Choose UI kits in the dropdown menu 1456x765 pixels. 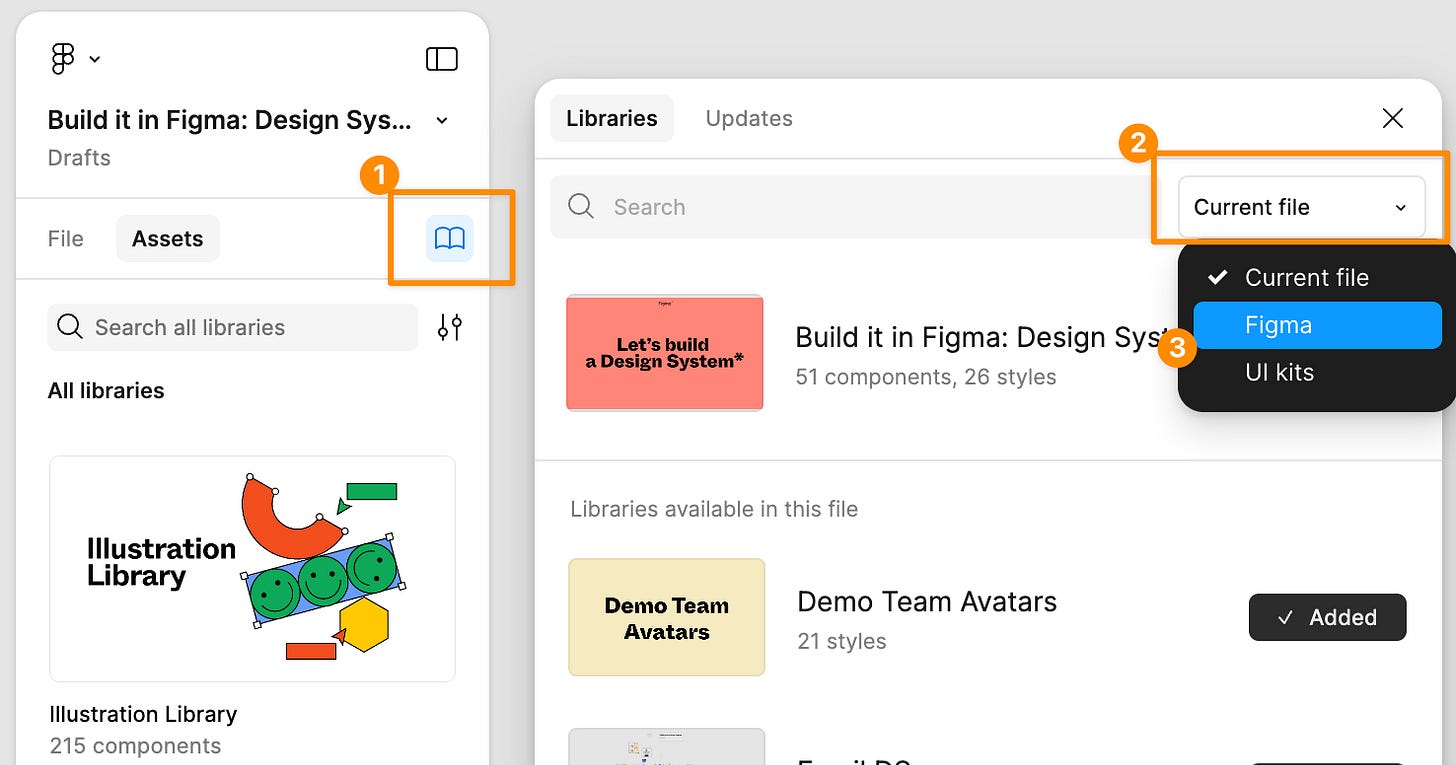point(1317,372)
